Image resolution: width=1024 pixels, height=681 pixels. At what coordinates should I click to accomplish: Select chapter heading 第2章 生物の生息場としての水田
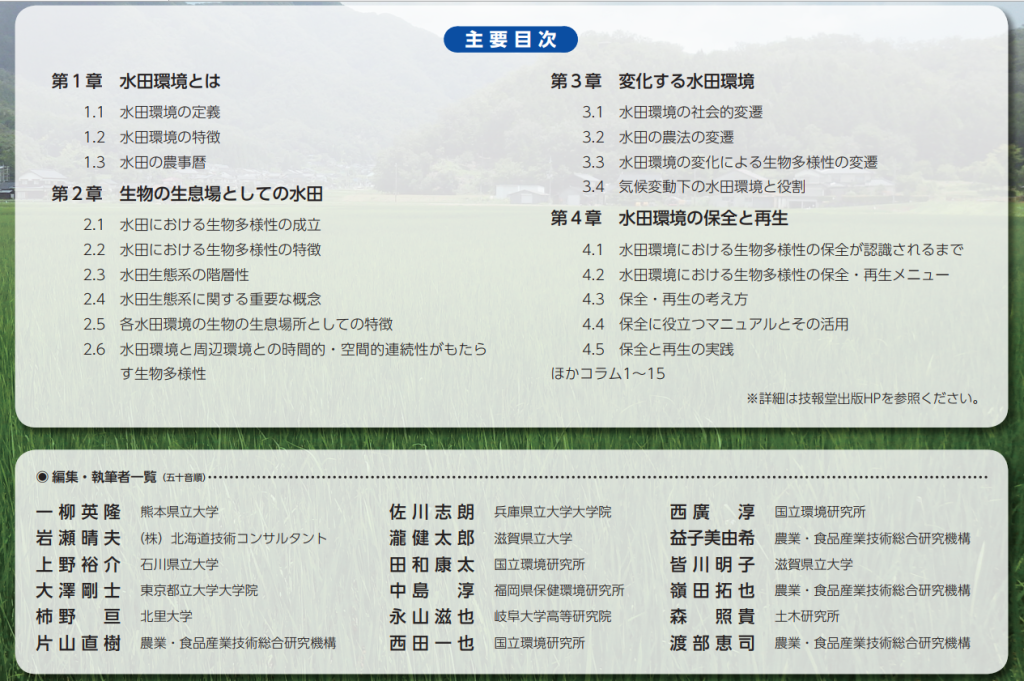[x=187, y=193]
